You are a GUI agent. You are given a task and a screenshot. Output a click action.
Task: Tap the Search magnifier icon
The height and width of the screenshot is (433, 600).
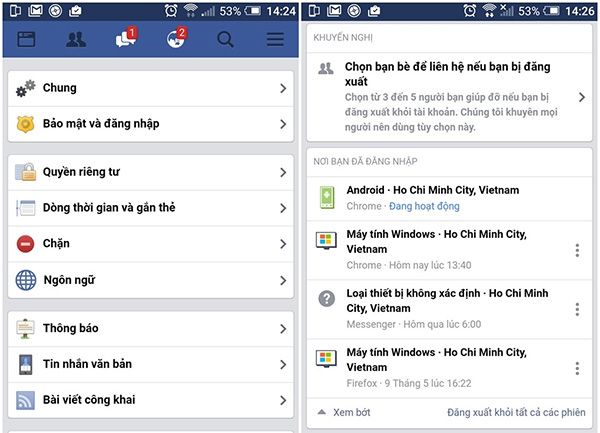[225, 39]
